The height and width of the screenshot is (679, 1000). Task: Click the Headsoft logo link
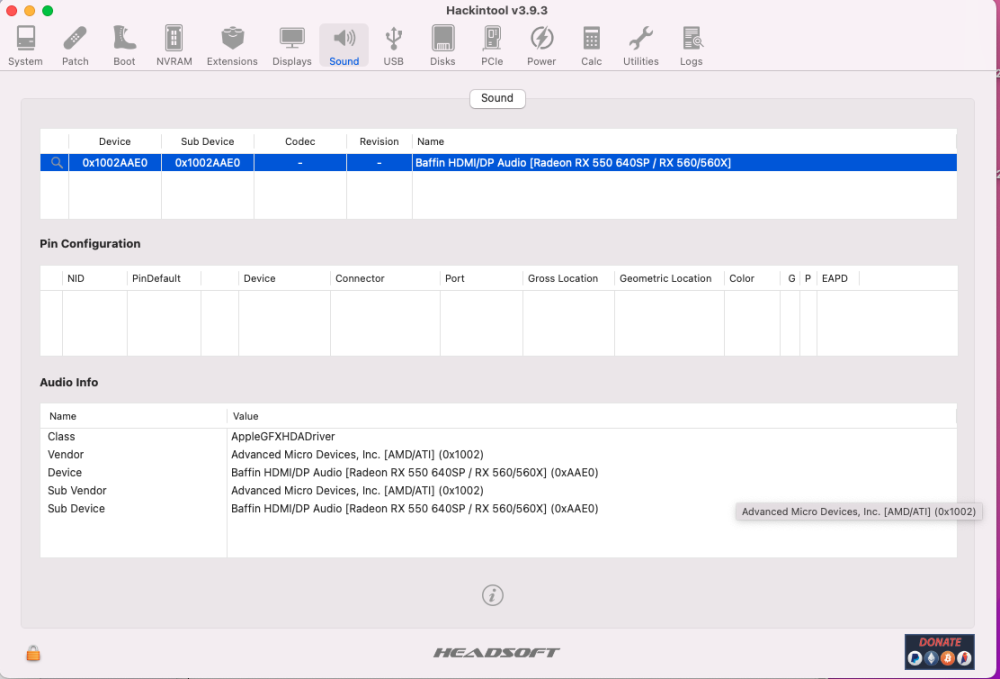pos(496,652)
